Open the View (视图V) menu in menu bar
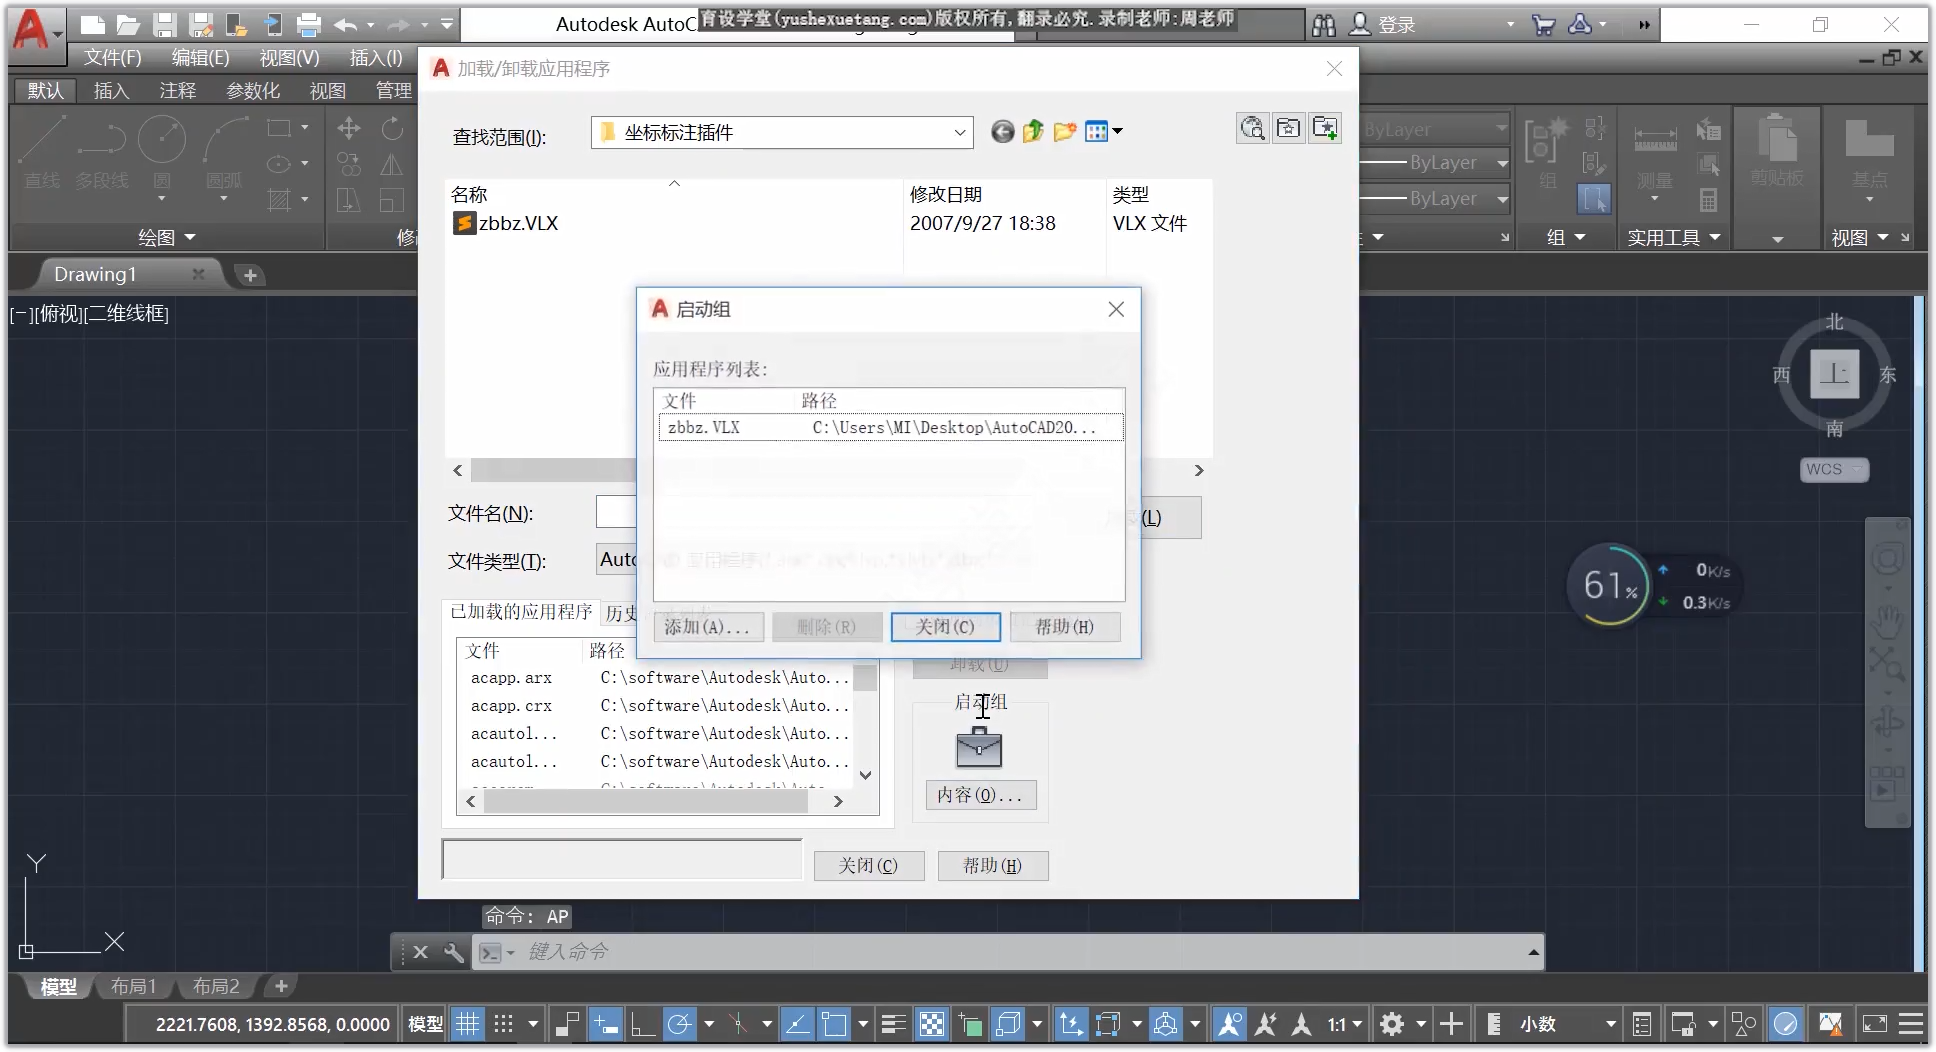 click(x=289, y=58)
